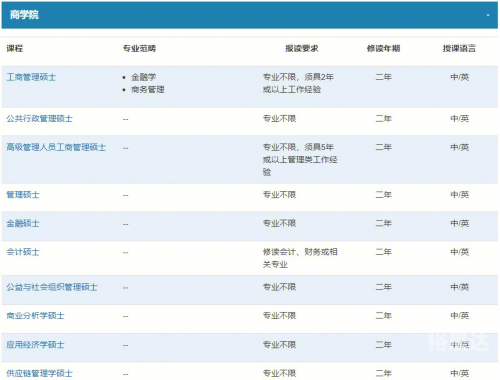Open the 商业分析学硕士 course link
500x380 pixels.
pos(35,316)
